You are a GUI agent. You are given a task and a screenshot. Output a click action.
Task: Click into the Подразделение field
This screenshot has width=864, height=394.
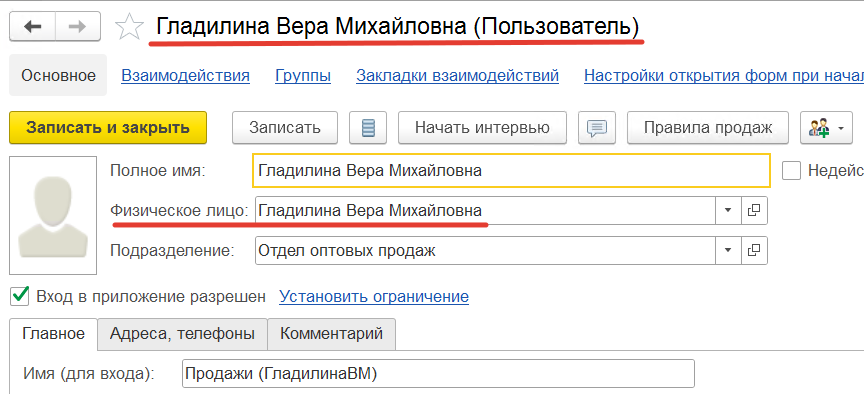pyautogui.click(x=485, y=251)
